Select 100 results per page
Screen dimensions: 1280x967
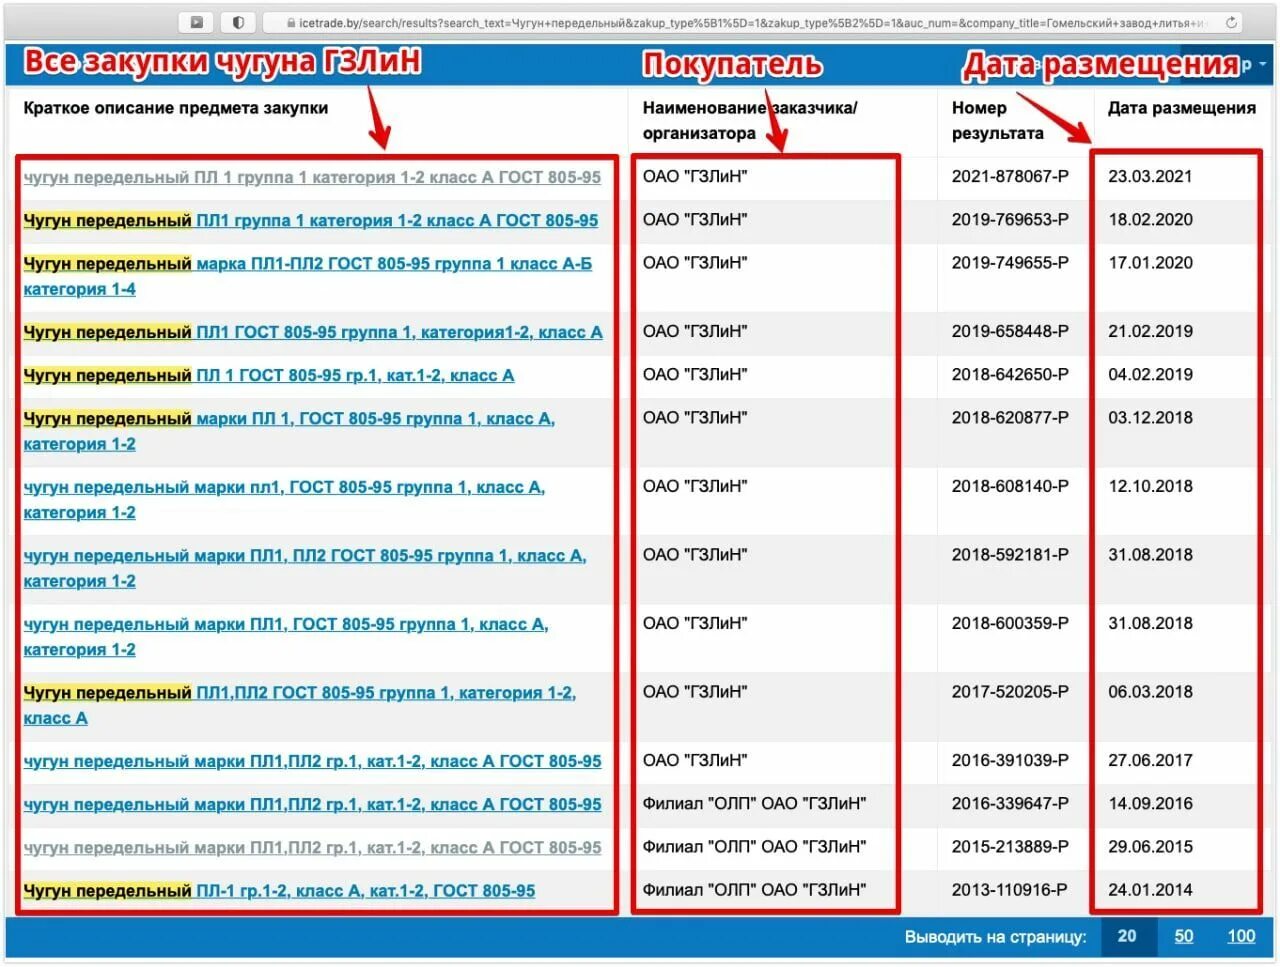click(1241, 936)
